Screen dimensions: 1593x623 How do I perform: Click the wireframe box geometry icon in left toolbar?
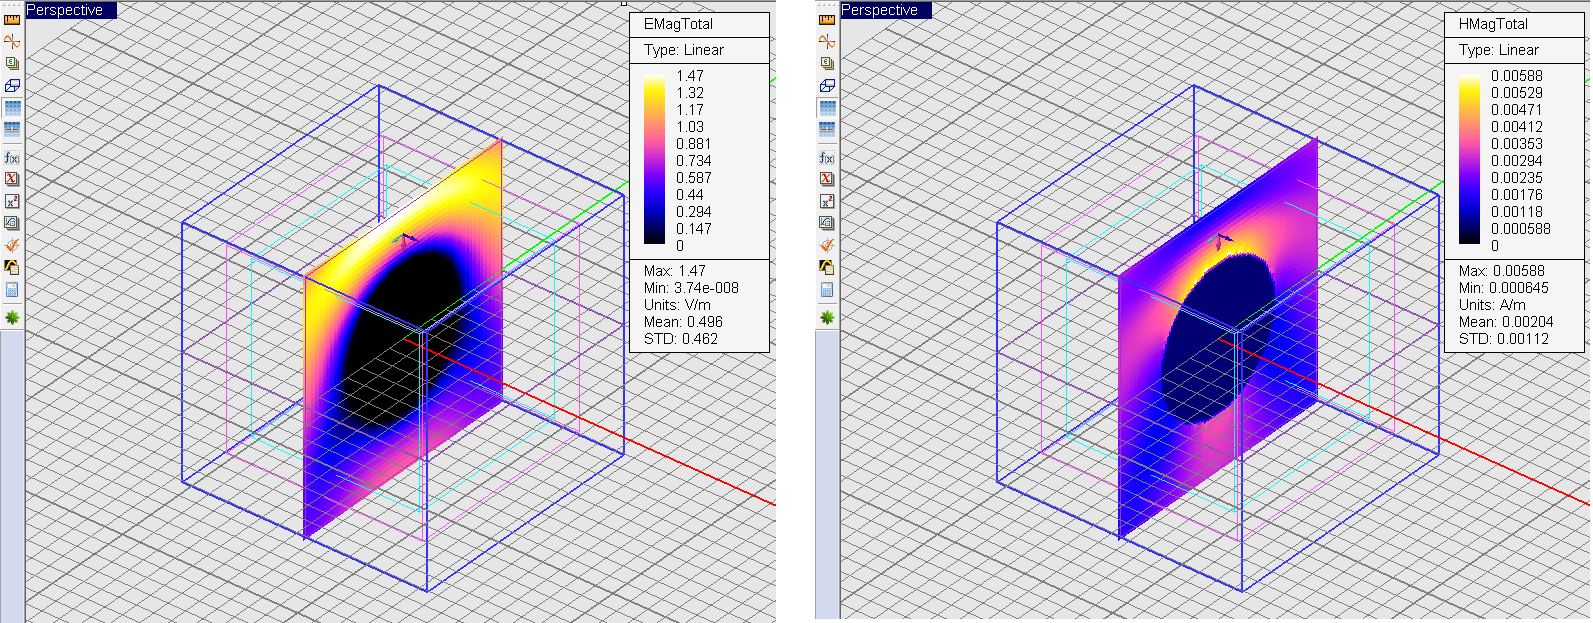(12, 86)
